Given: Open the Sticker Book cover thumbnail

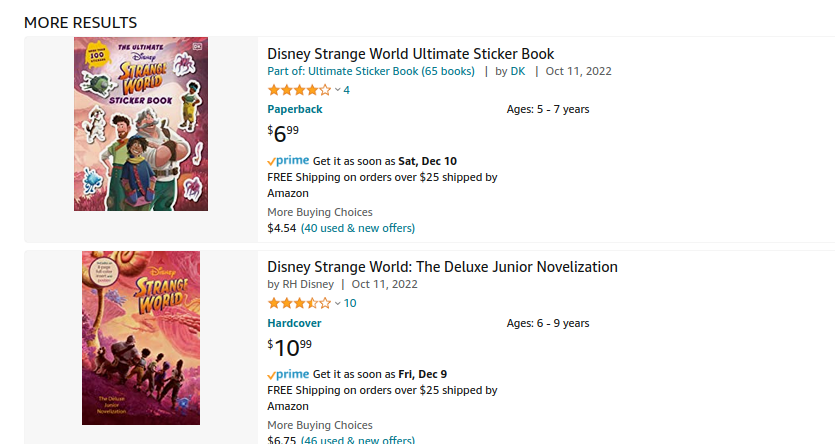Looking at the screenshot, I should coord(139,124).
